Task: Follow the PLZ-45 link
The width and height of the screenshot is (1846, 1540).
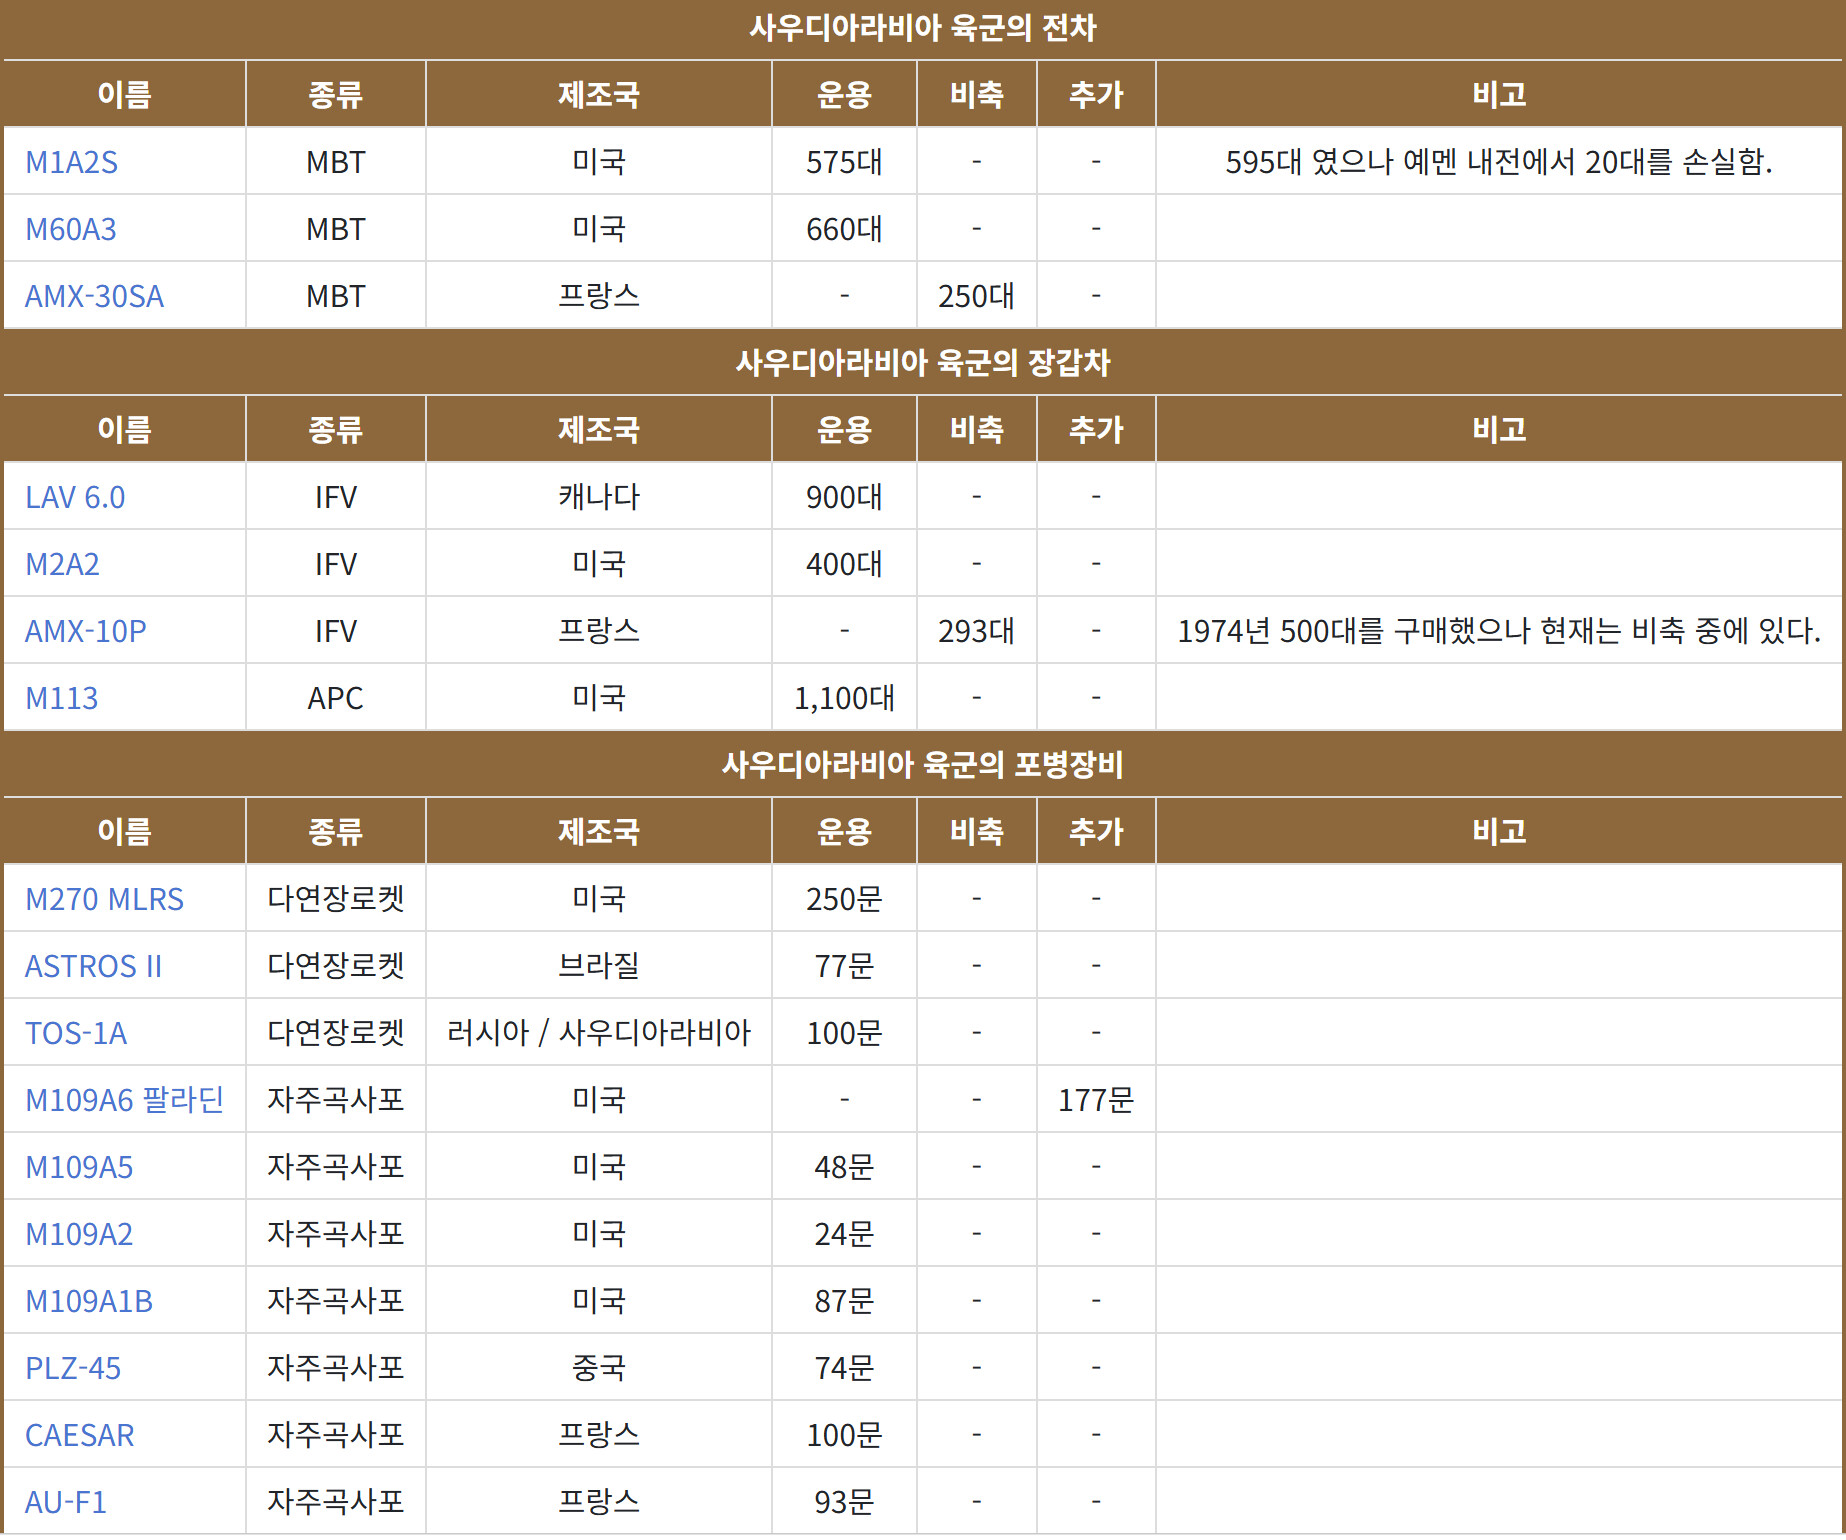Action: click(x=73, y=1368)
